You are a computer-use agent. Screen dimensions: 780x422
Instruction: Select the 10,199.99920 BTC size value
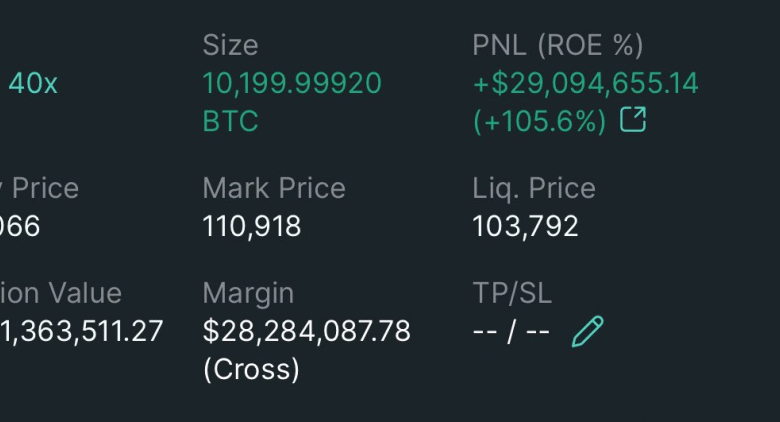(x=292, y=102)
